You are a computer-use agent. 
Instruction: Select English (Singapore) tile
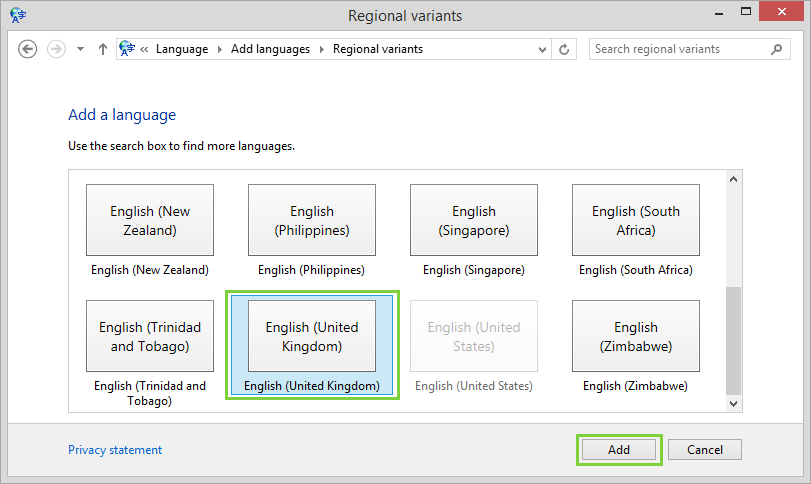pyautogui.click(x=473, y=220)
